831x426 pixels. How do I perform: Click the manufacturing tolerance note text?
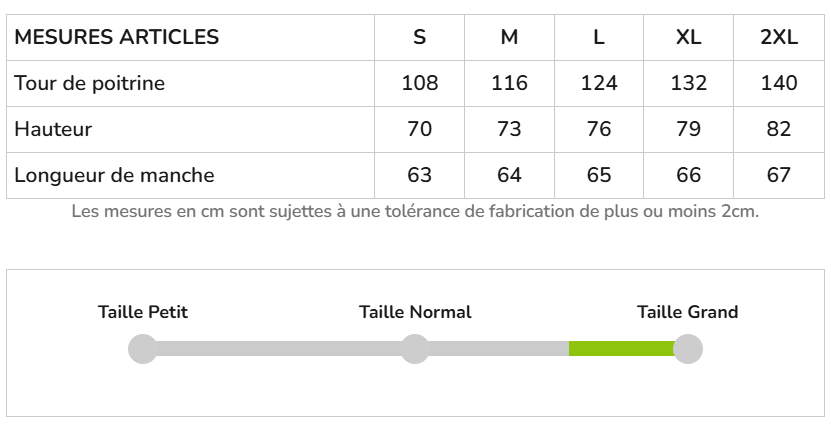tap(415, 212)
